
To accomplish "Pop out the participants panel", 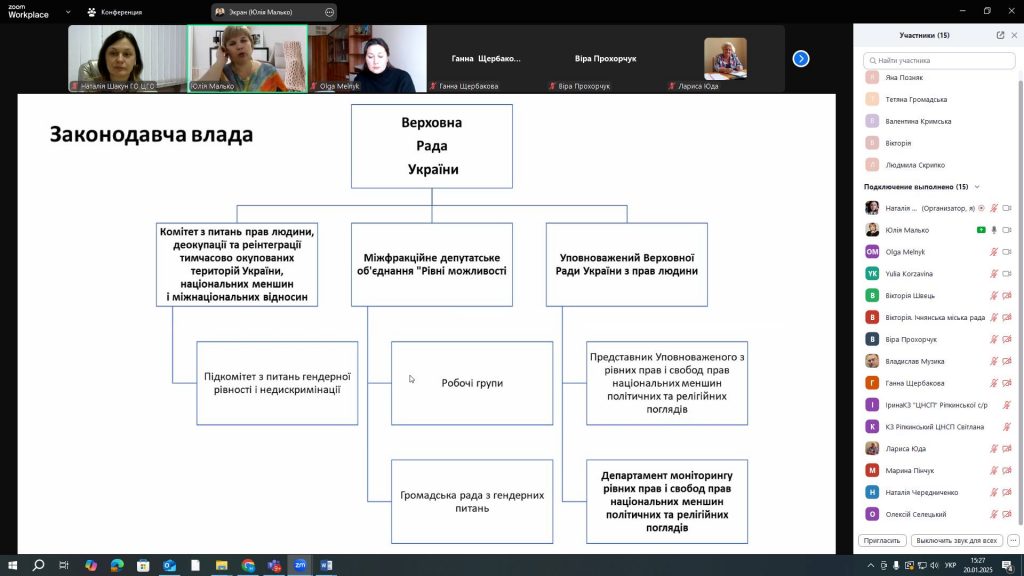I will 1000,35.
